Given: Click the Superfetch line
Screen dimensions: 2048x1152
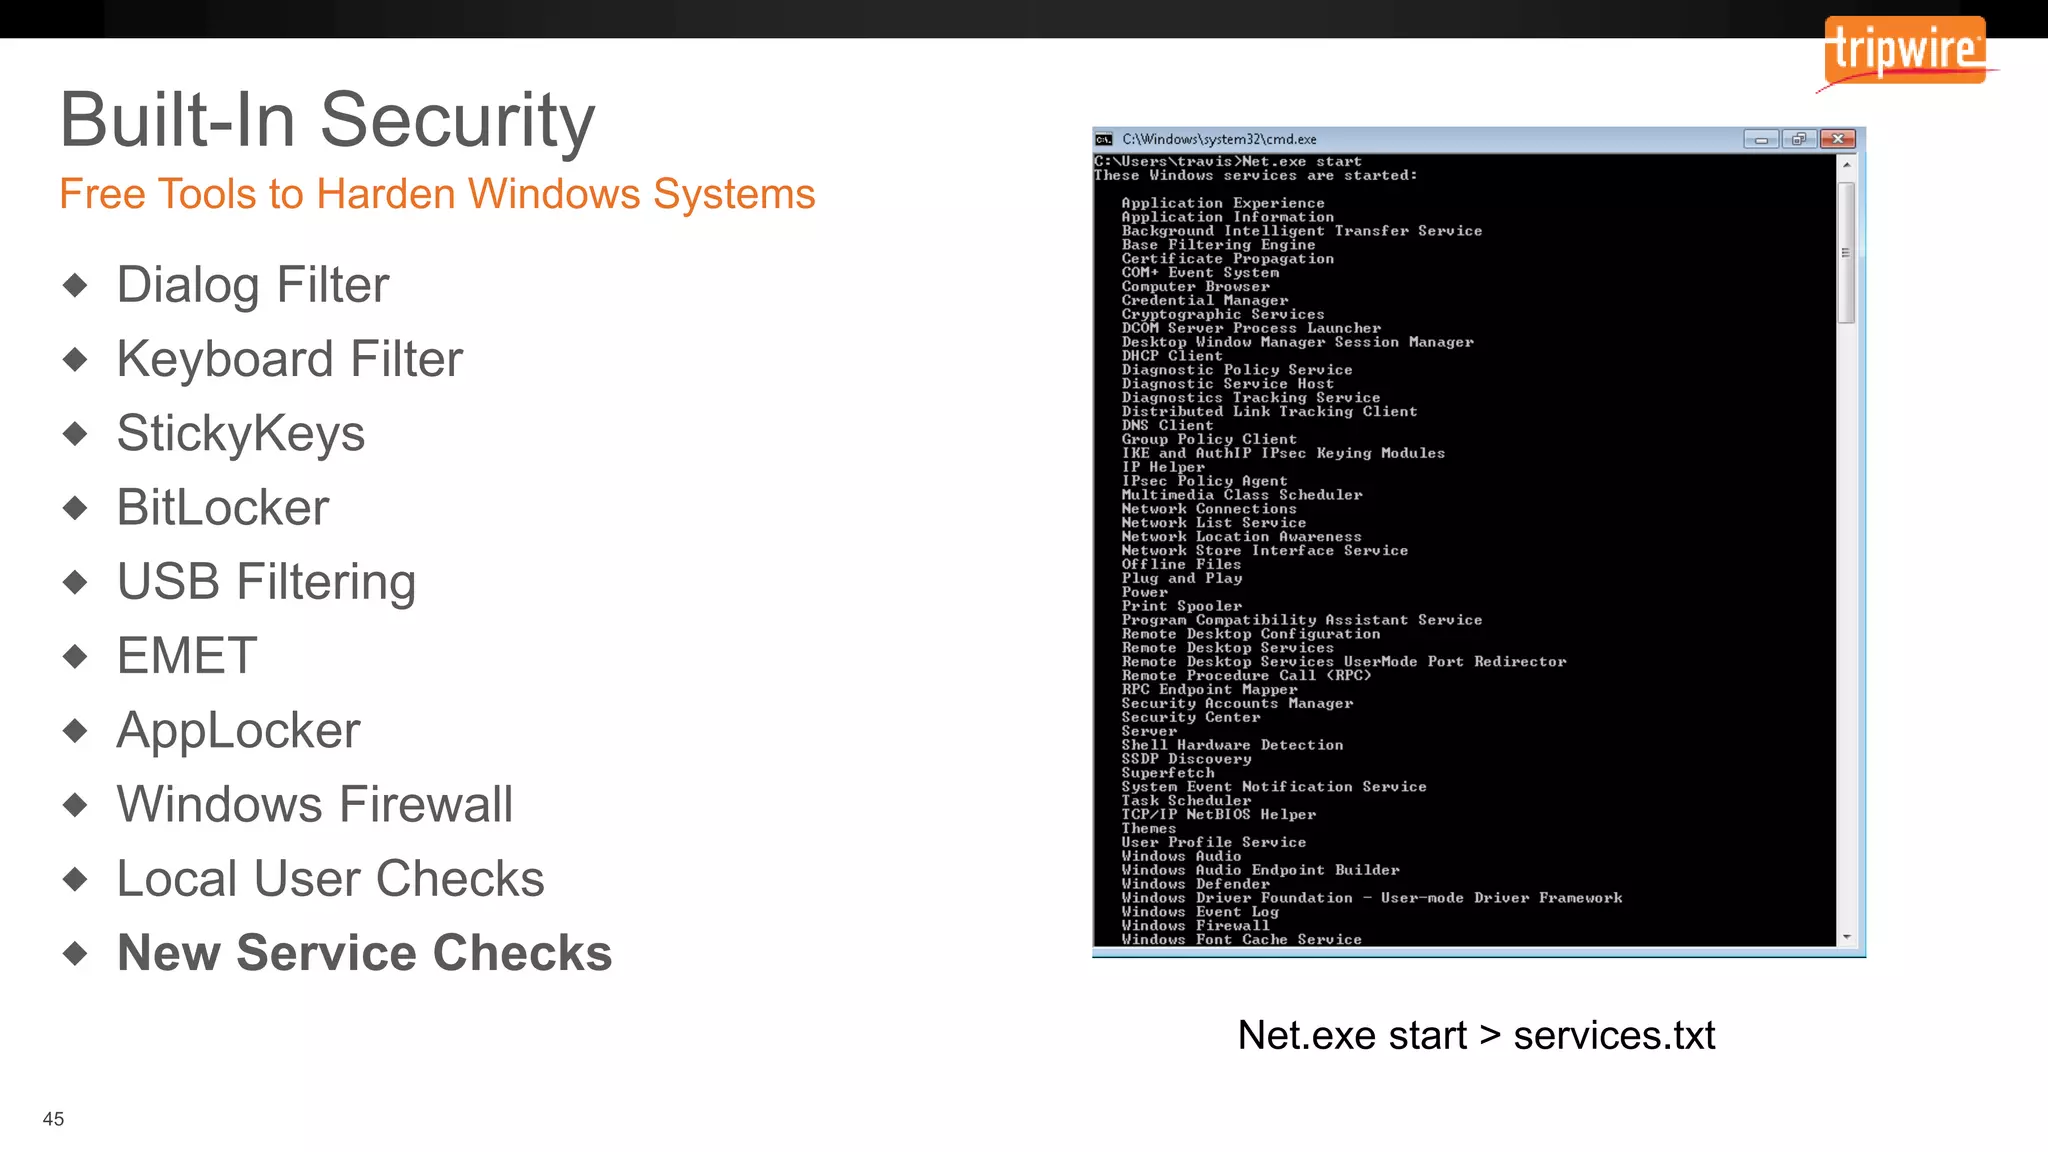Looking at the screenshot, I should point(1168,774).
